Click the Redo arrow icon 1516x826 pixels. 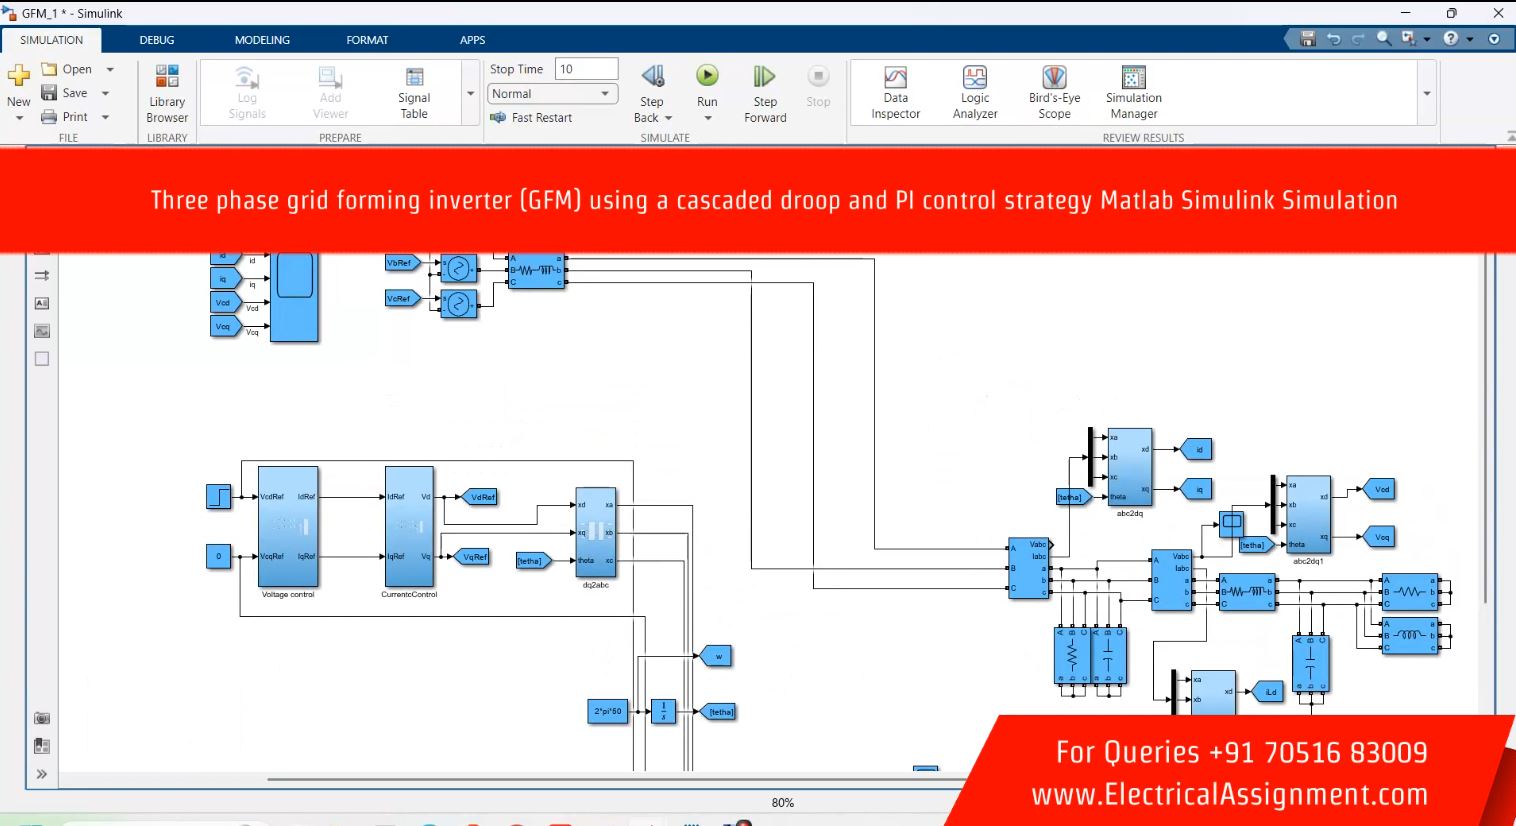[1358, 38]
